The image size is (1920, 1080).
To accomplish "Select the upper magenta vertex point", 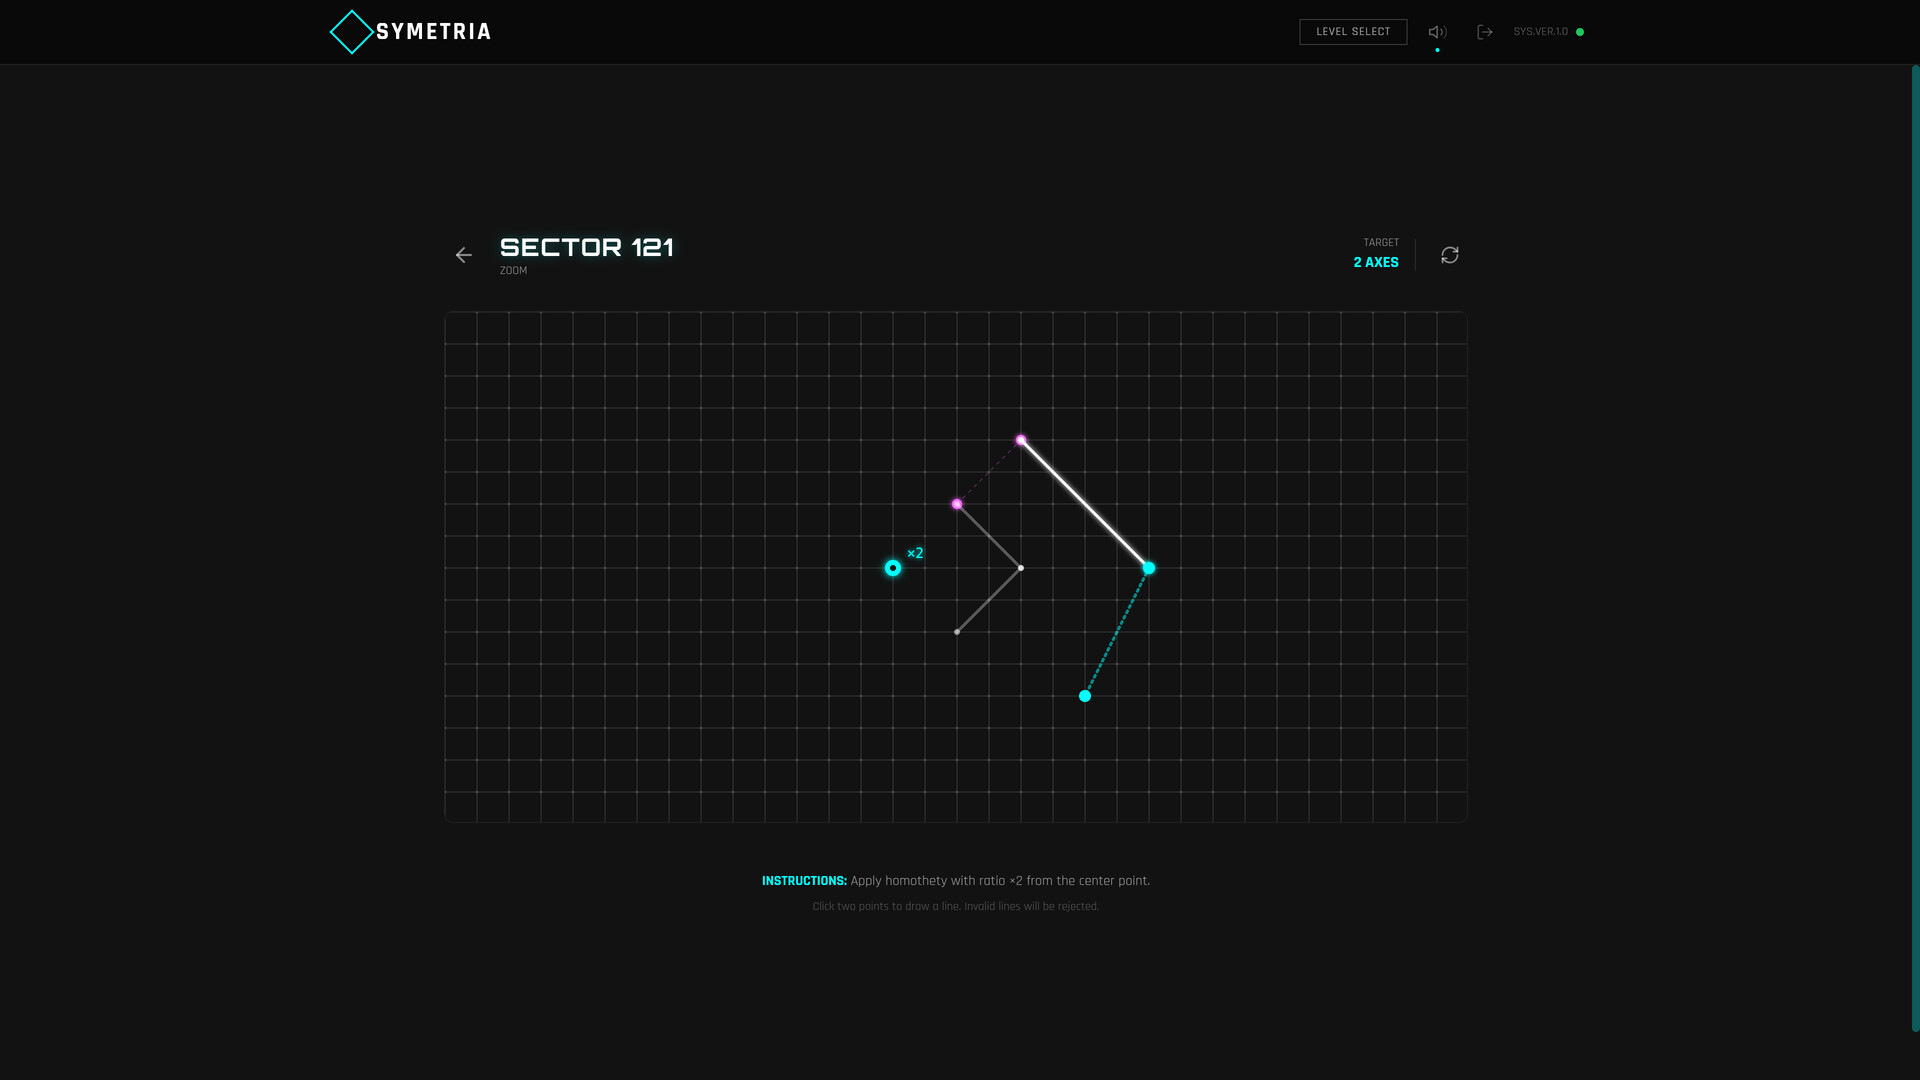I will pos(1021,438).
